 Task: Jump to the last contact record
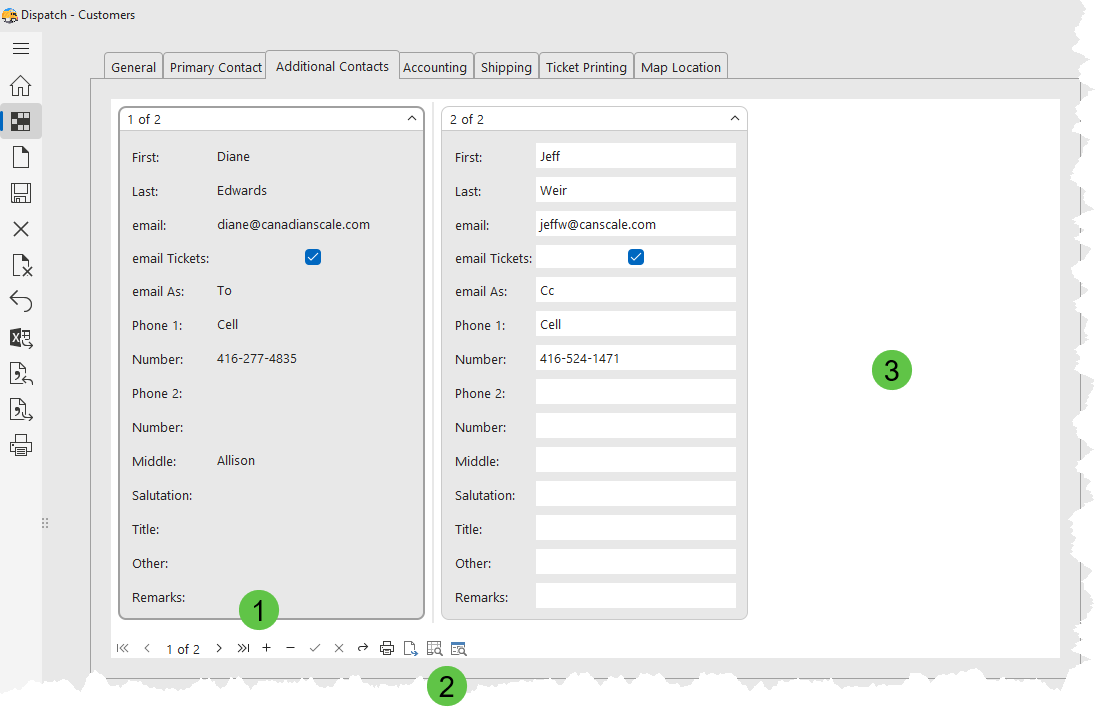tap(243, 648)
